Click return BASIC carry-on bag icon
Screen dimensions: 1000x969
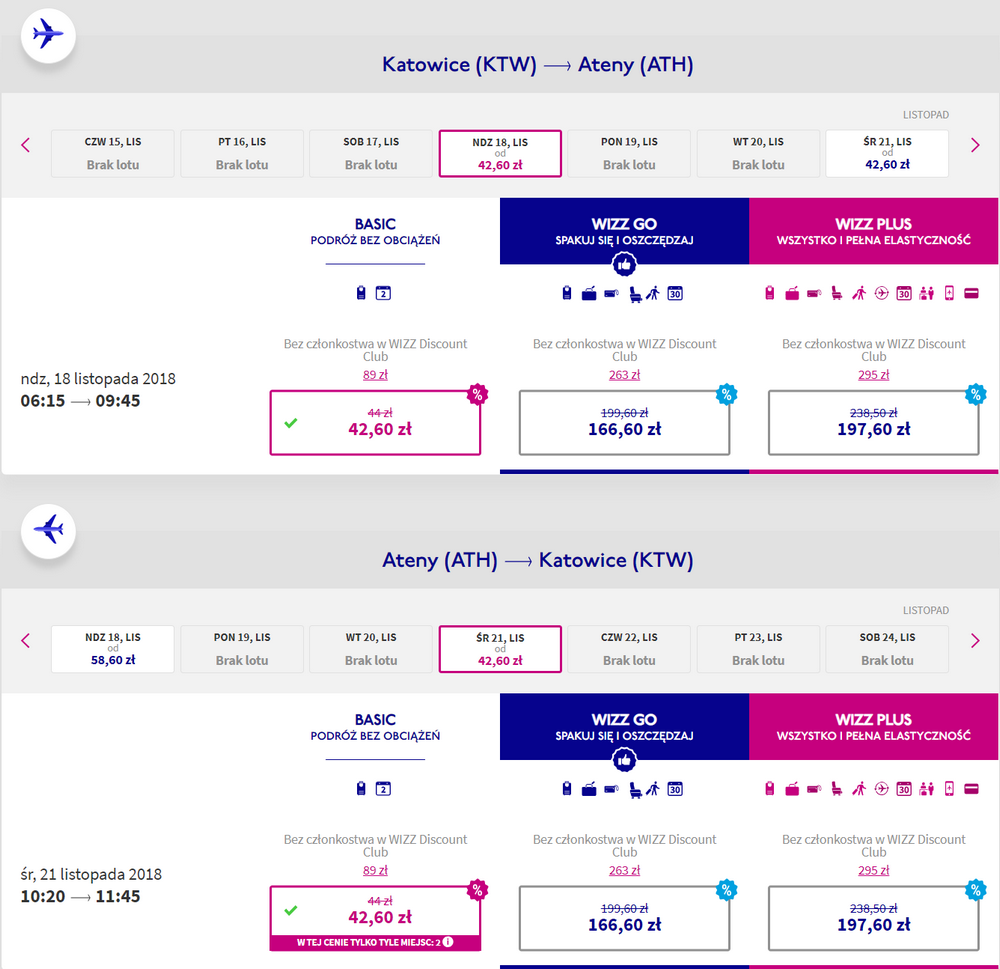(x=361, y=788)
